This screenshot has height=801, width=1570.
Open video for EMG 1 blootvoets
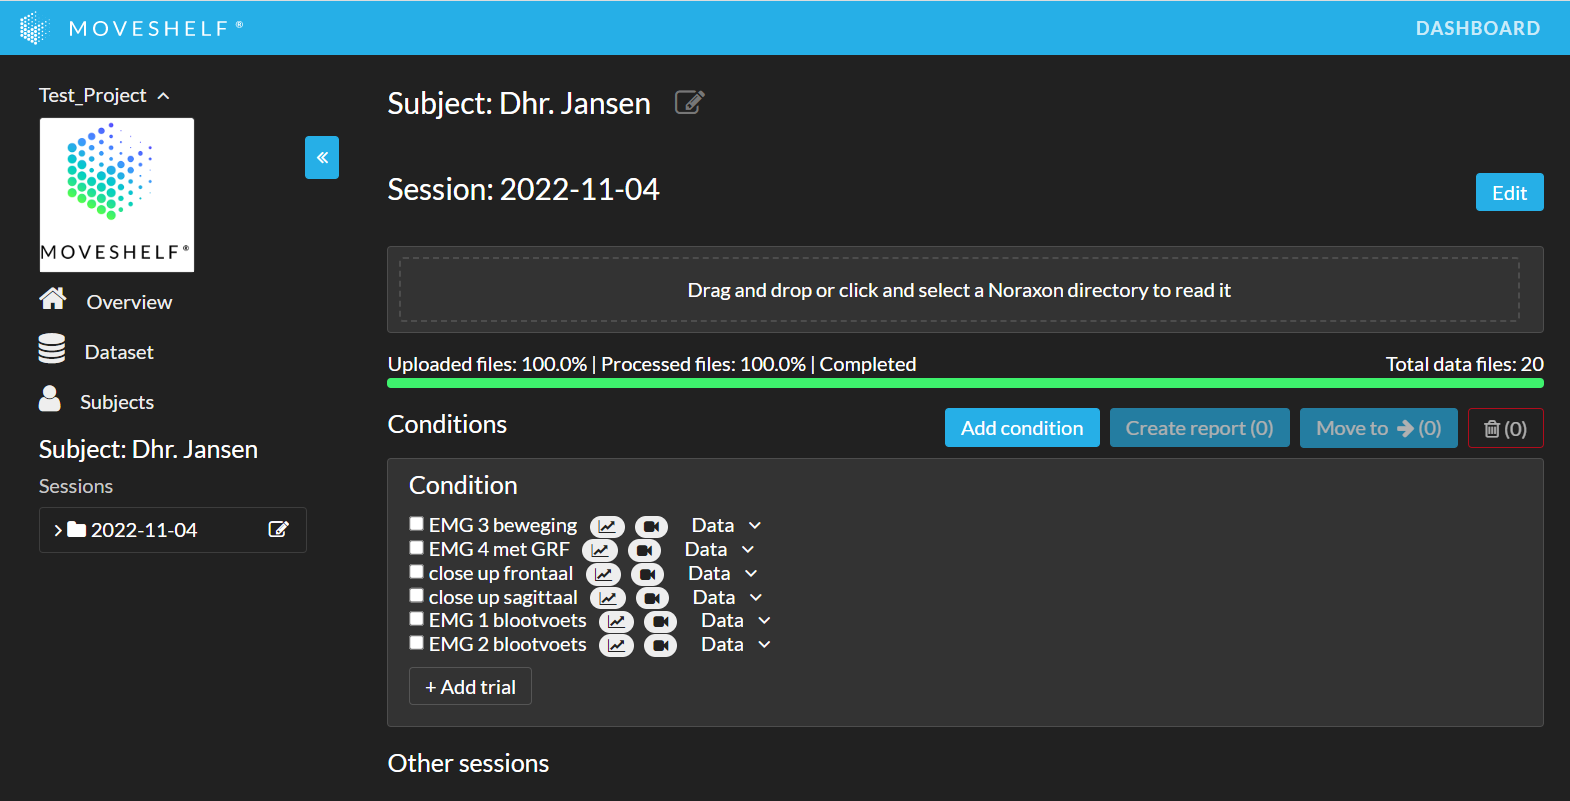click(x=660, y=622)
